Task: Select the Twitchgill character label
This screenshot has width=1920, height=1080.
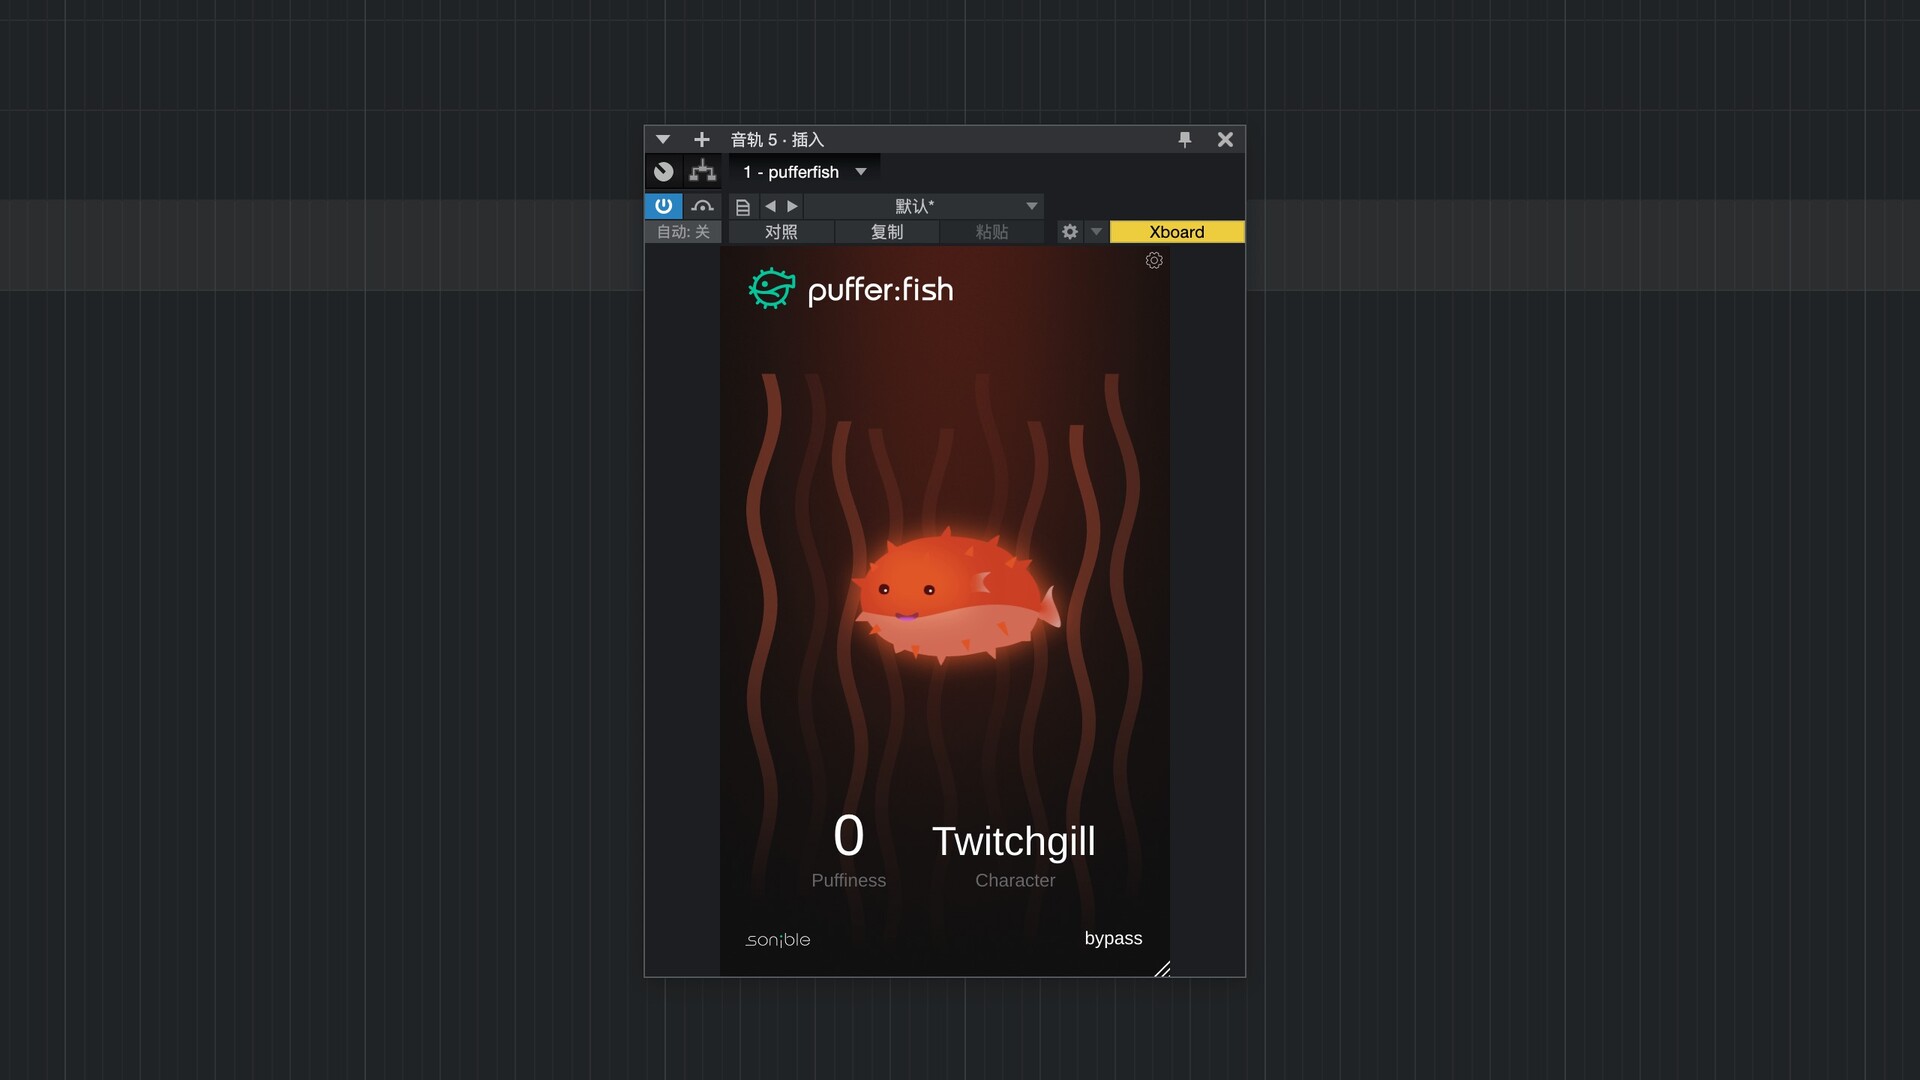Action: [1013, 842]
